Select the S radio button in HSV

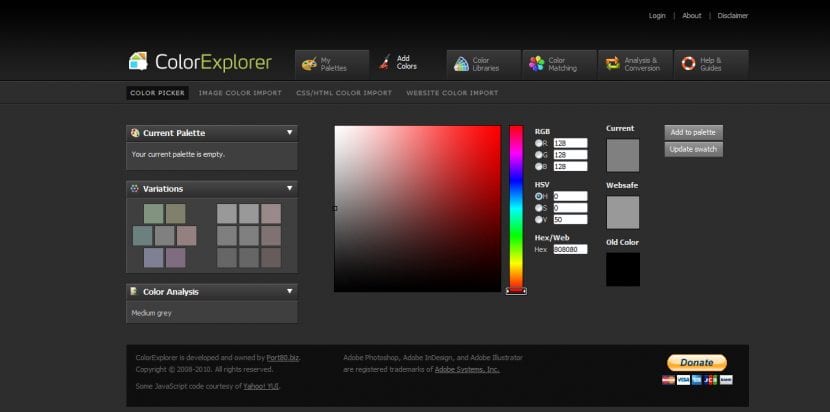click(539, 208)
